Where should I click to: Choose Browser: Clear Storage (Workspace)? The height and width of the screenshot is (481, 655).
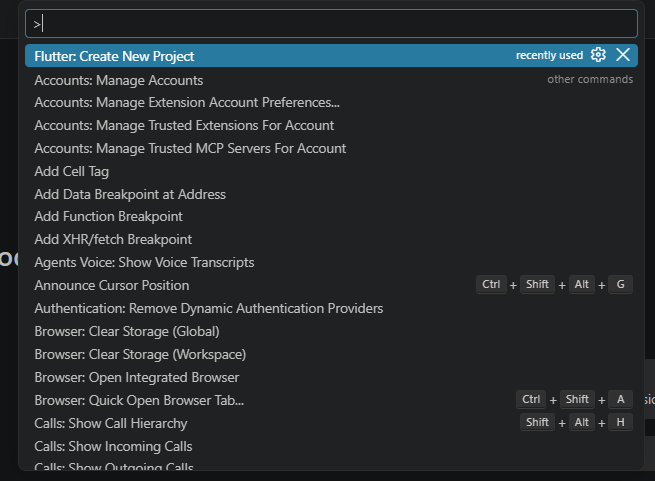point(331,354)
